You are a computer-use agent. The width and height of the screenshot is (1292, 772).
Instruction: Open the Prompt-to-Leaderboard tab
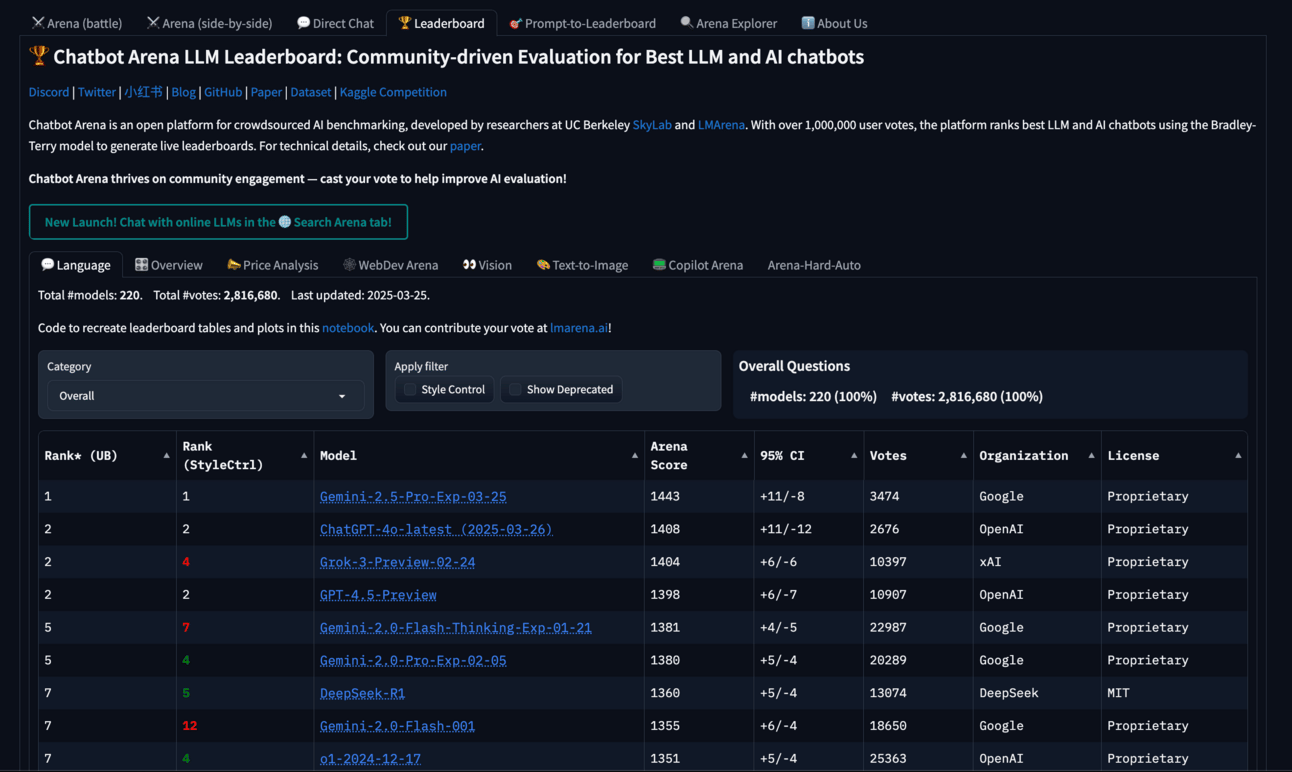click(x=582, y=23)
